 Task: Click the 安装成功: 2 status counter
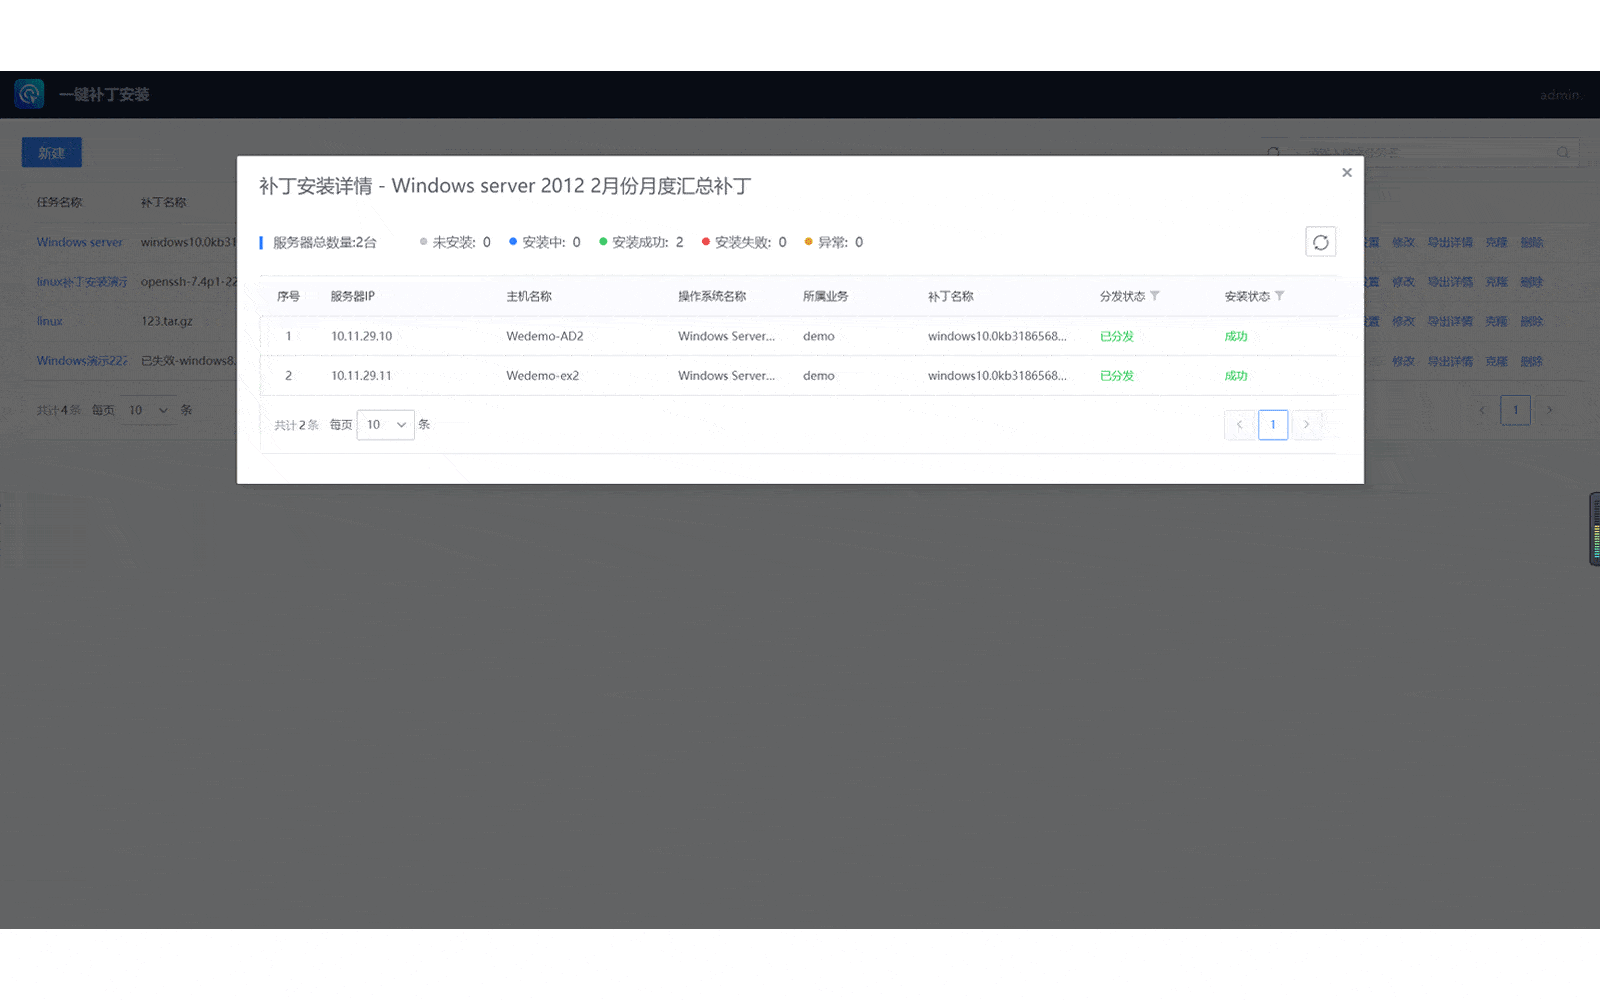click(641, 242)
